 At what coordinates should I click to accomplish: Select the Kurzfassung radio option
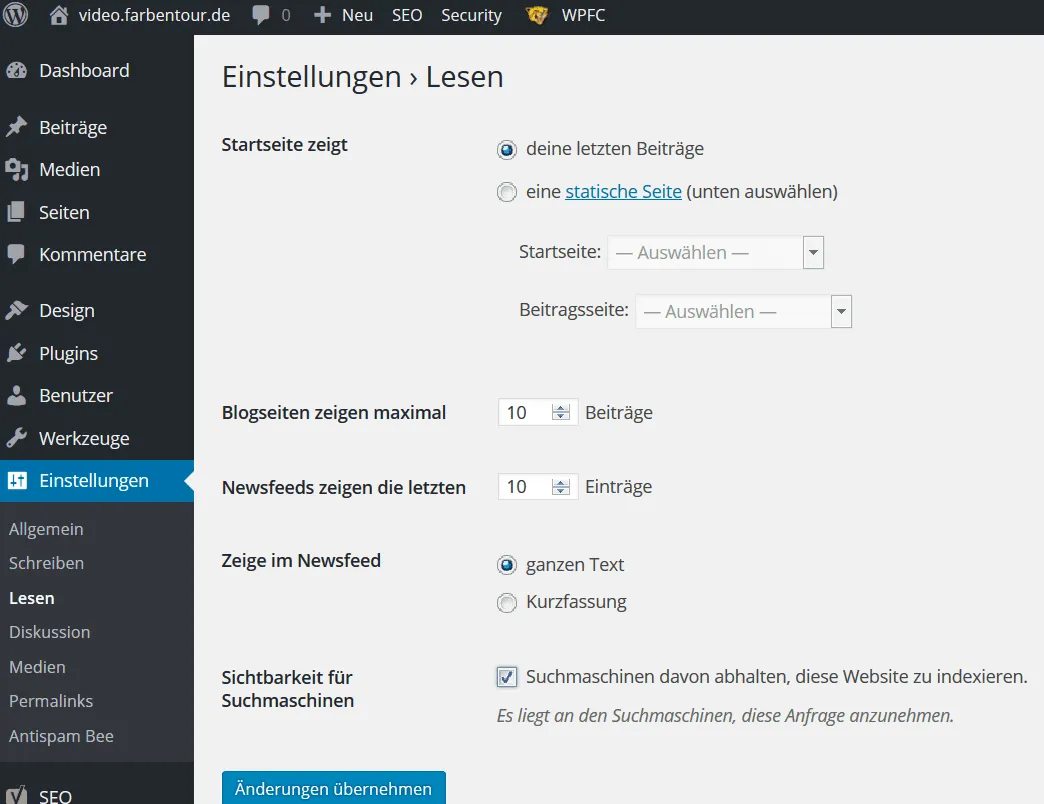tap(507, 603)
